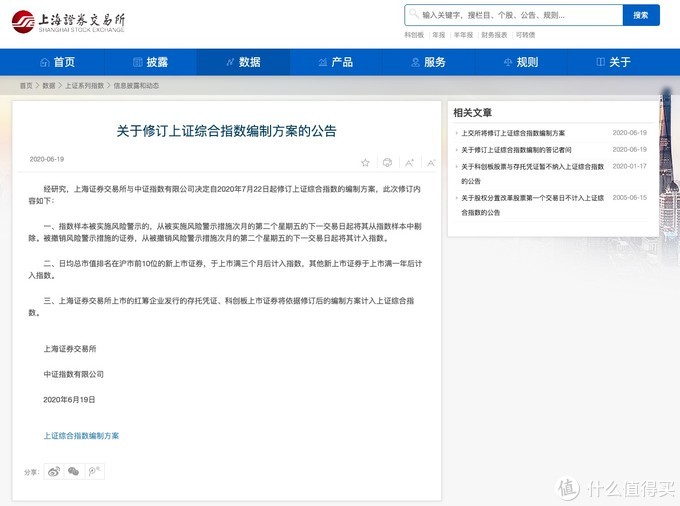The image size is (680, 506).
Task: Open related article about 科创板股票与存托凭证
Action: click(533, 173)
